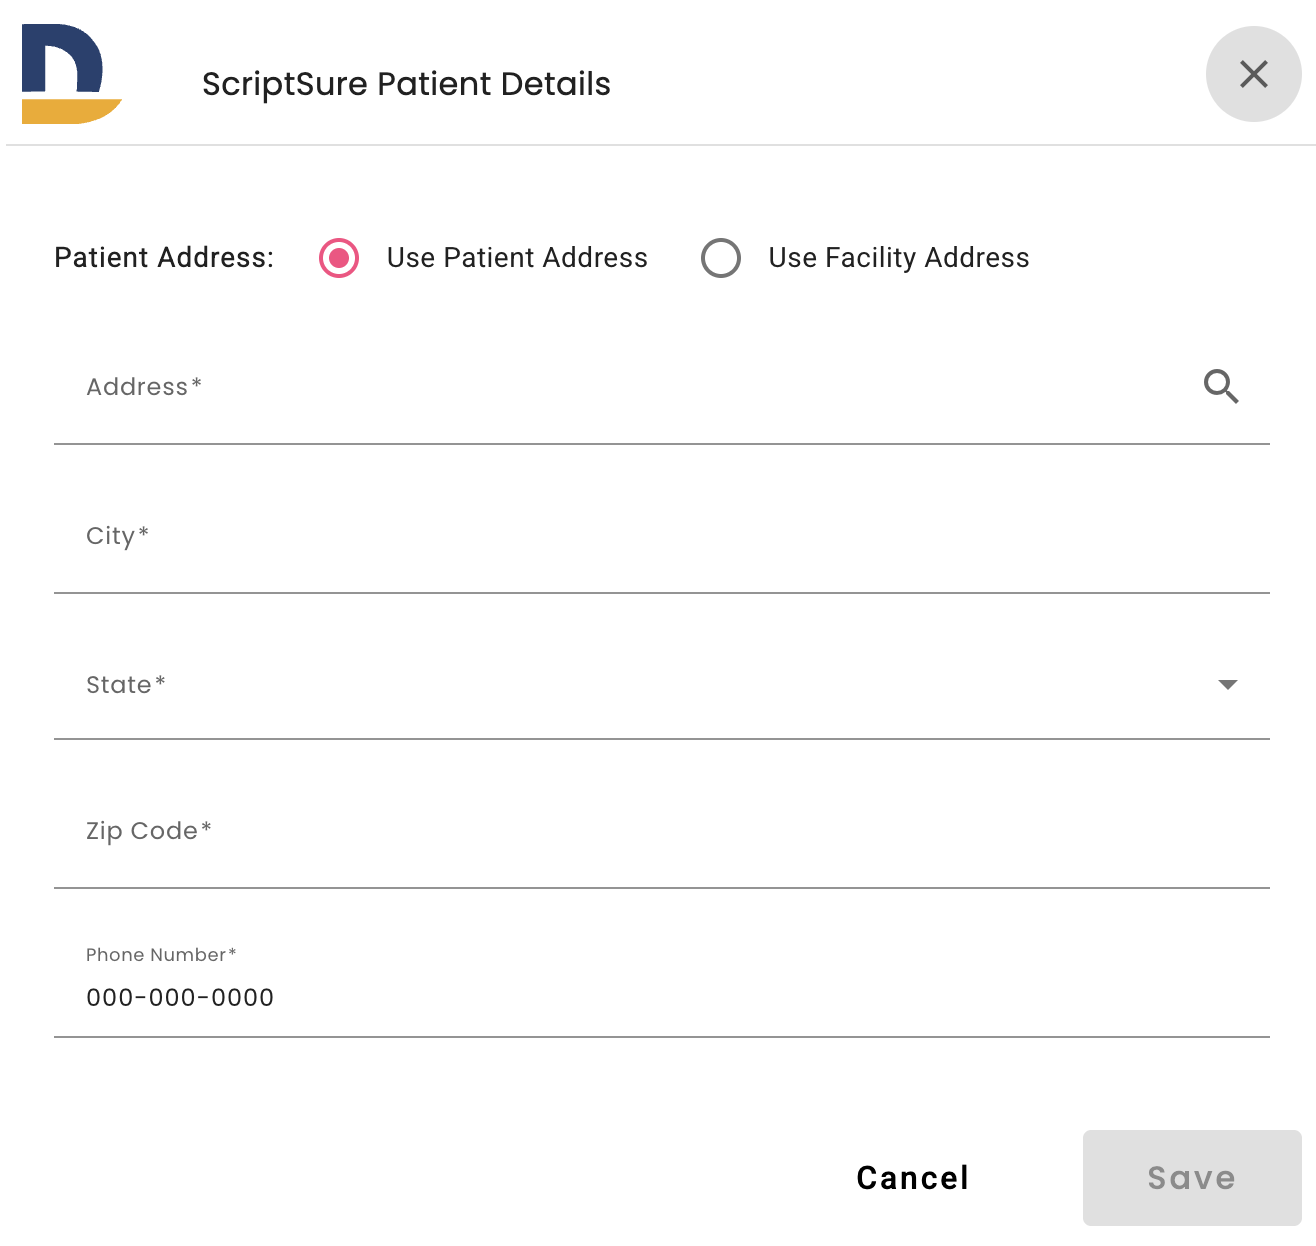
Task: Select the Use Facility Address radio button
Action: (721, 258)
